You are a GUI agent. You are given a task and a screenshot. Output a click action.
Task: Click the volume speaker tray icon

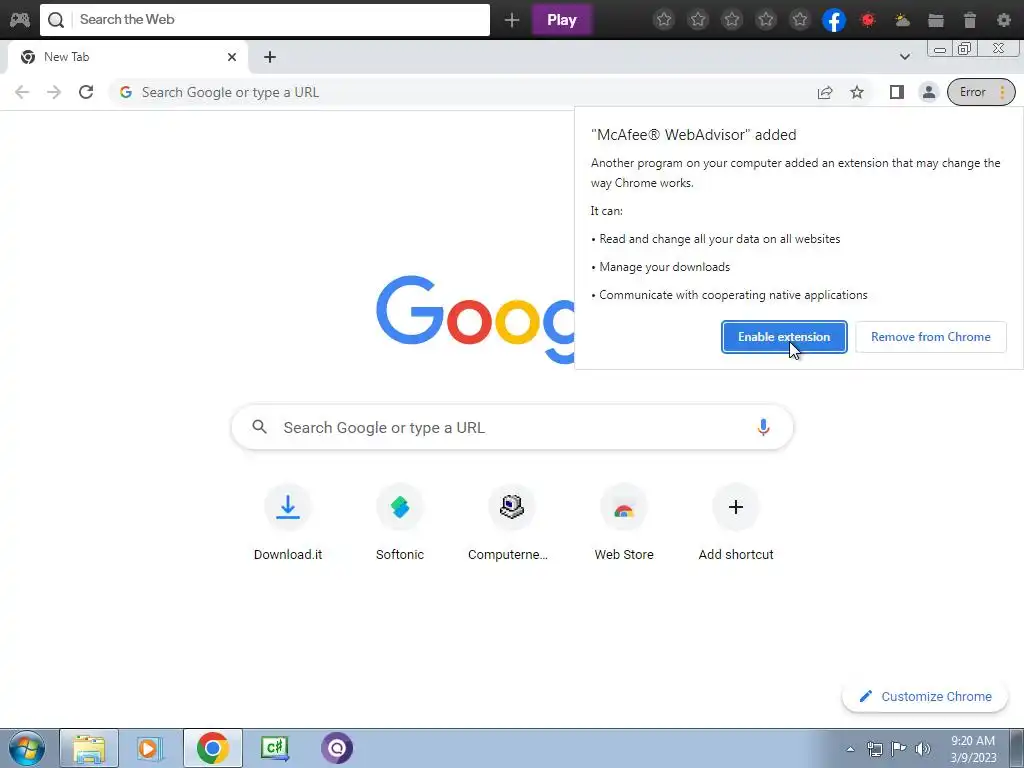923,749
